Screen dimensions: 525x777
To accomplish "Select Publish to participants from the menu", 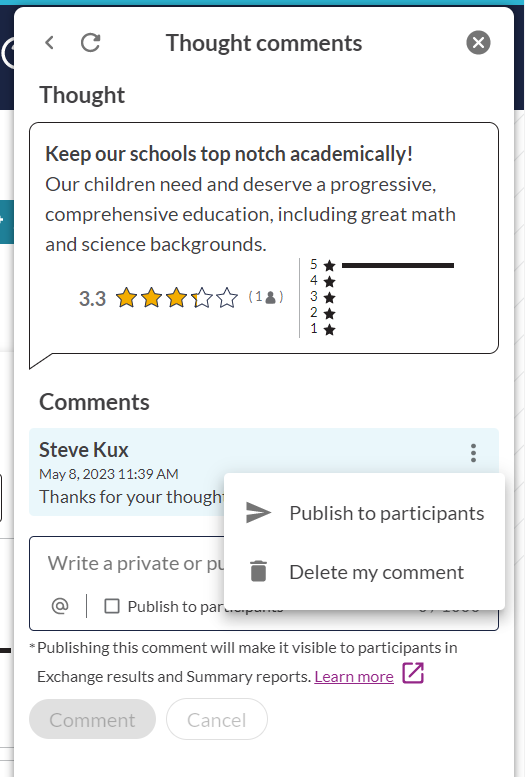I will (364, 513).
